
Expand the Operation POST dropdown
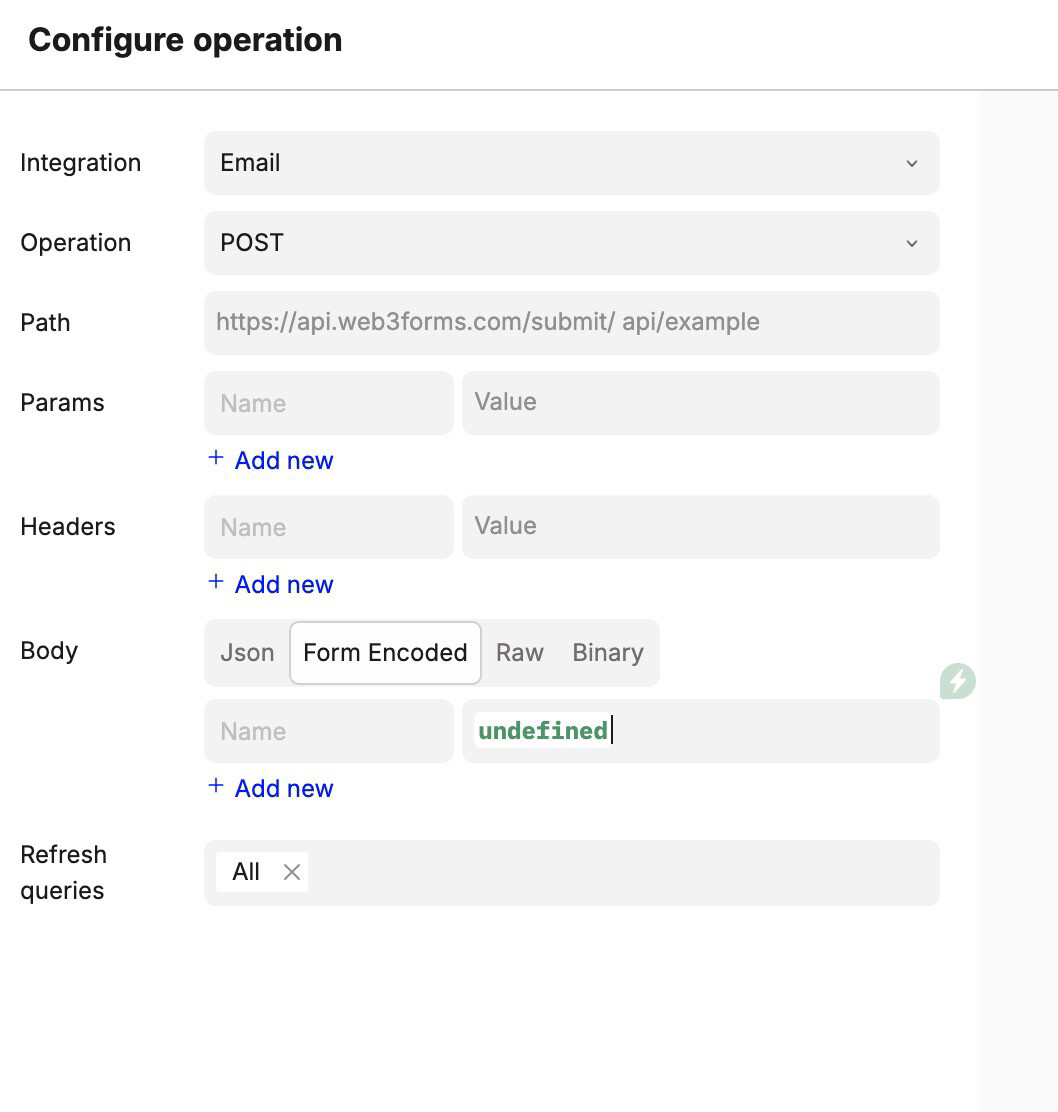pos(911,243)
